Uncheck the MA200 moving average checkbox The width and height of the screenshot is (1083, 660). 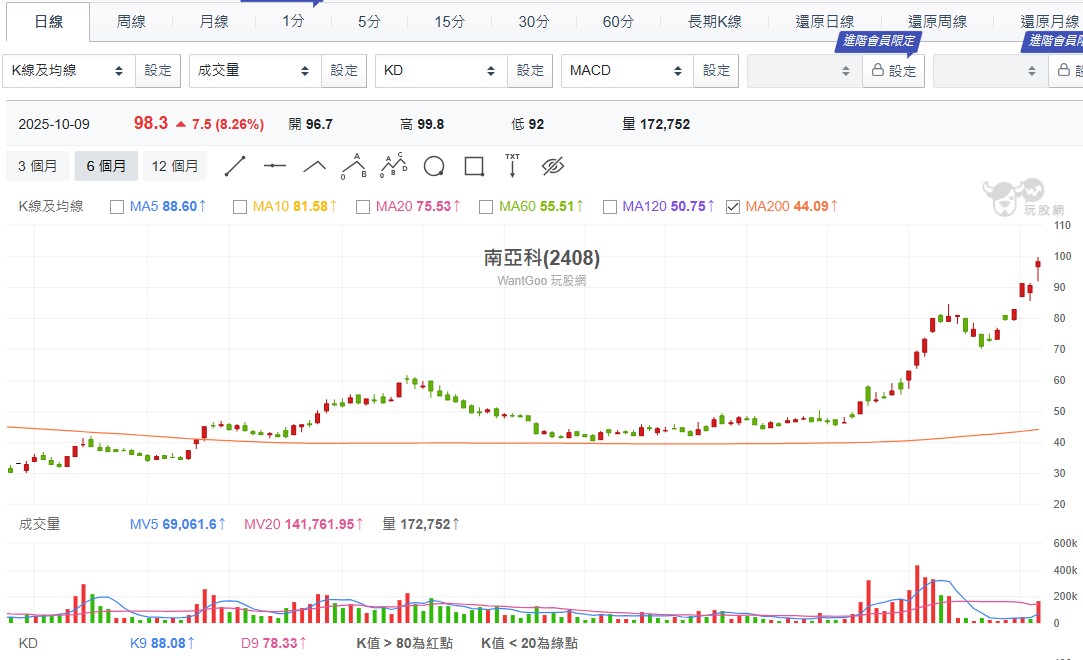(x=733, y=207)
